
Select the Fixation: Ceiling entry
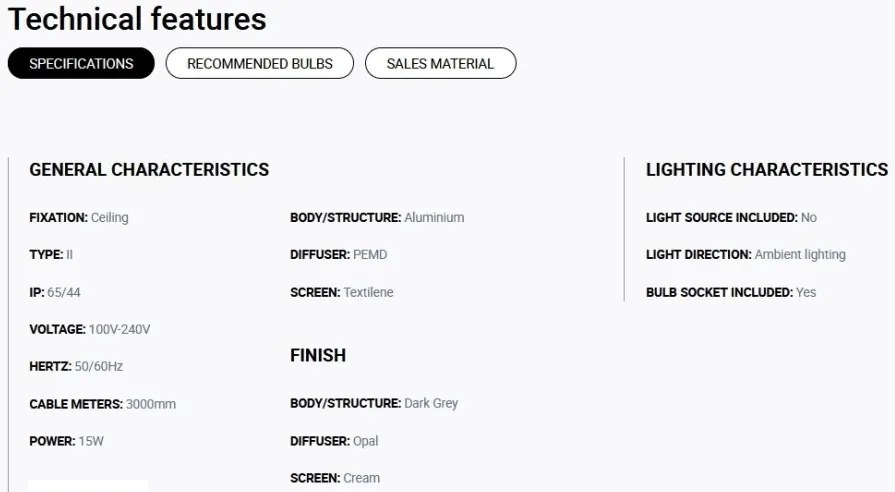point(79,217)
